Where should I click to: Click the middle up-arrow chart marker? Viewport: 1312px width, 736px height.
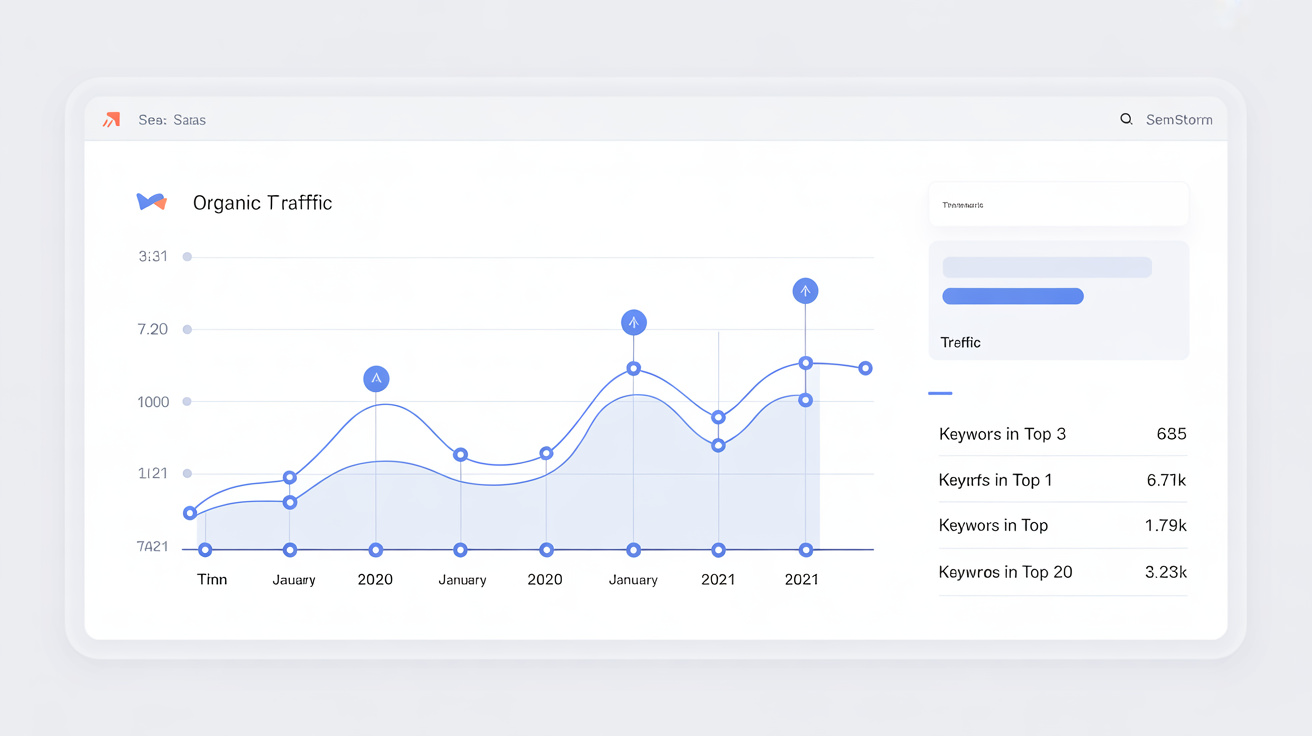633,322
